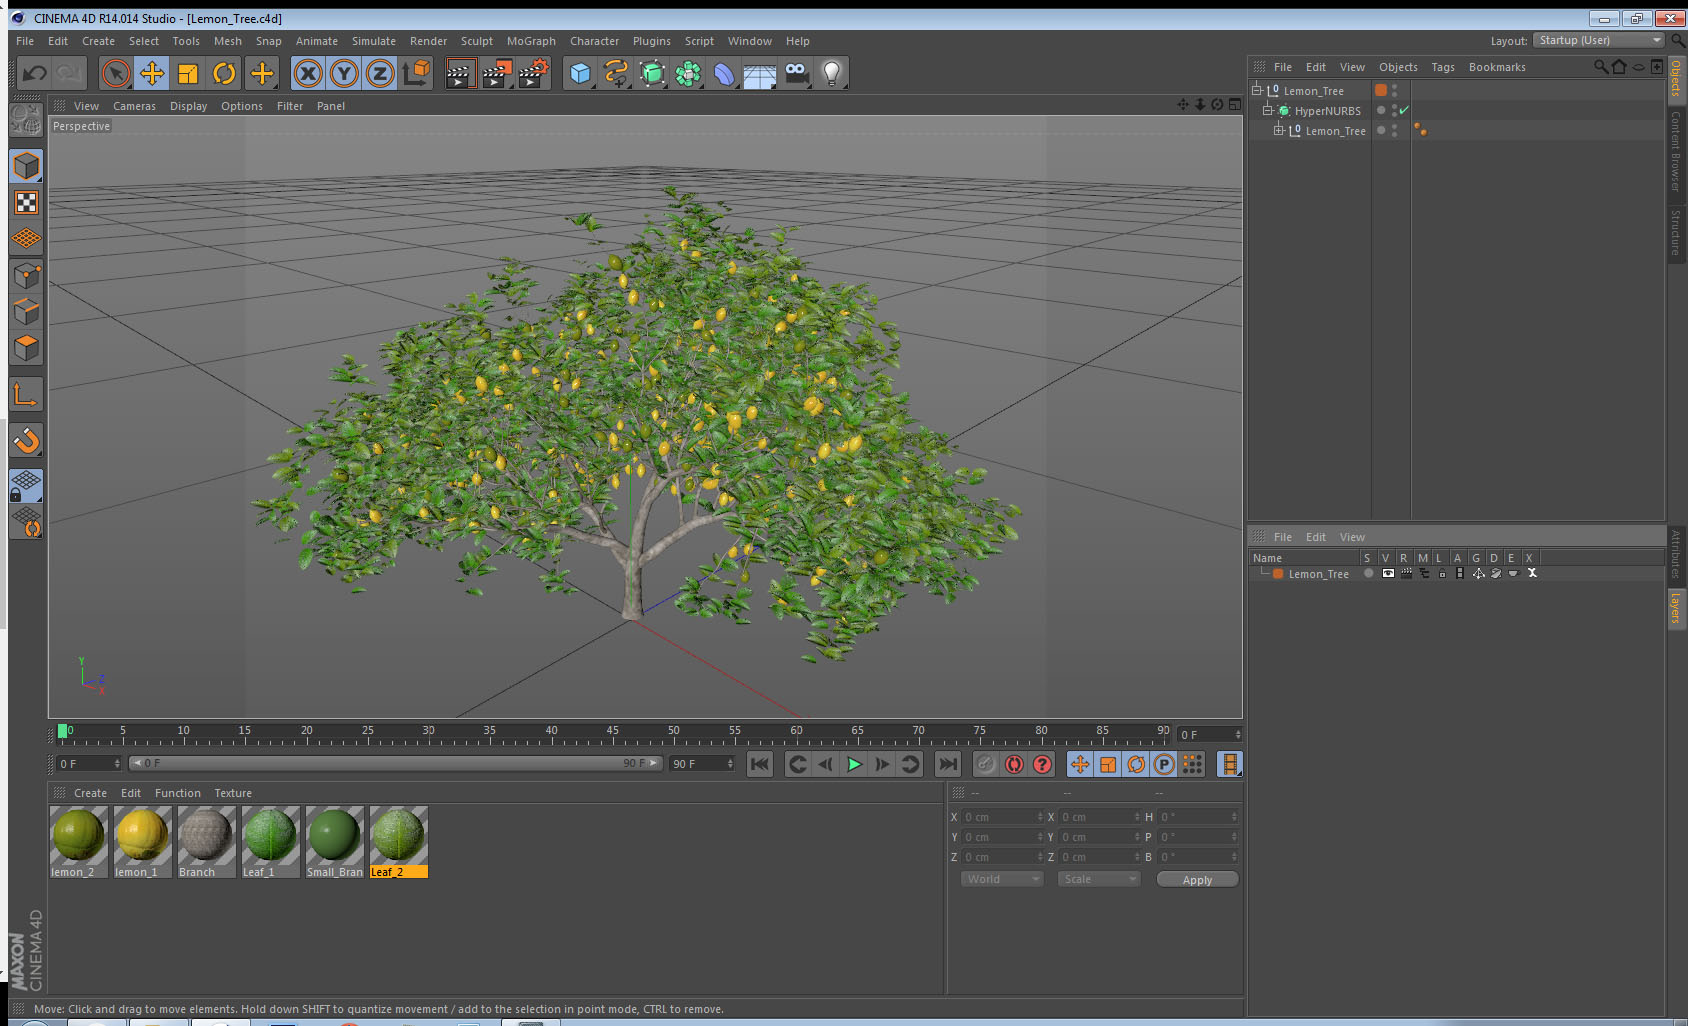Open the Simulate menu
1688x1026 pixels.
click(x=373, y=41)
